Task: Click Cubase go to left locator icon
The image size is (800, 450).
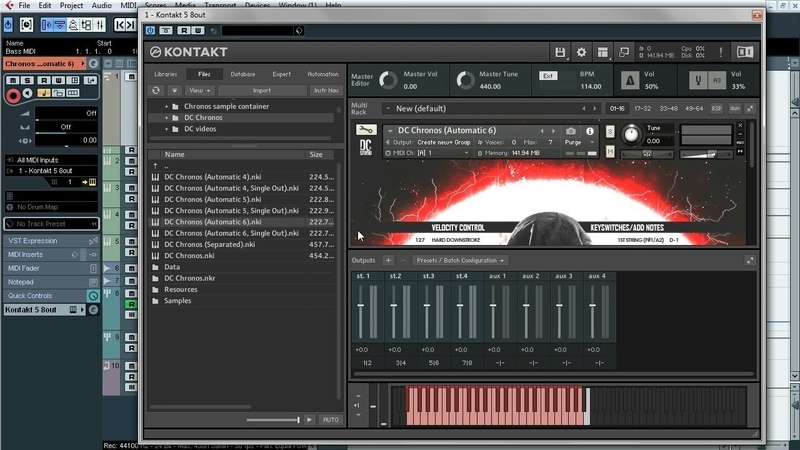Action: [x=120, y=24]
